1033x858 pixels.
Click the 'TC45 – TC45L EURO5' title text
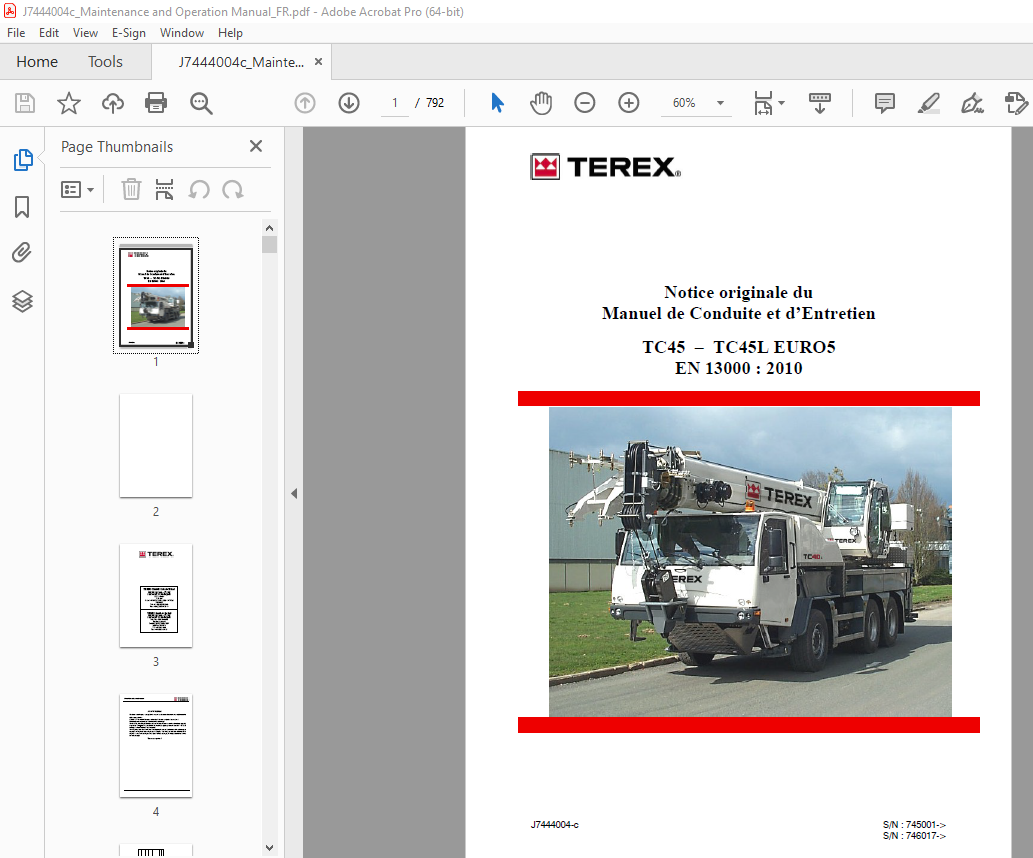pos(739,347)
